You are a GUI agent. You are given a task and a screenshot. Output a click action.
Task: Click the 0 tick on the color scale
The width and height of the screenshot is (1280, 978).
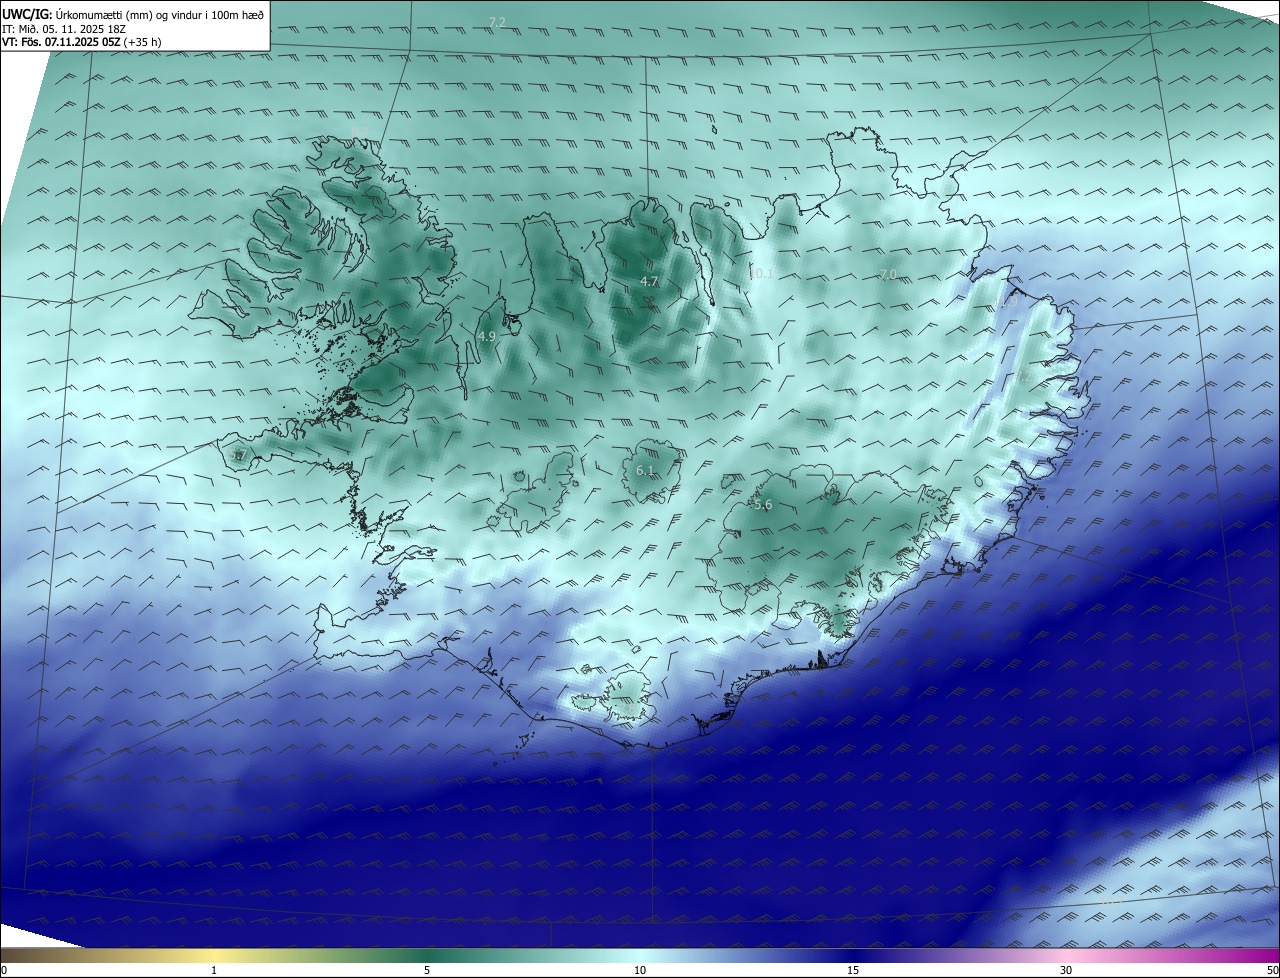(x=4, y=970)
